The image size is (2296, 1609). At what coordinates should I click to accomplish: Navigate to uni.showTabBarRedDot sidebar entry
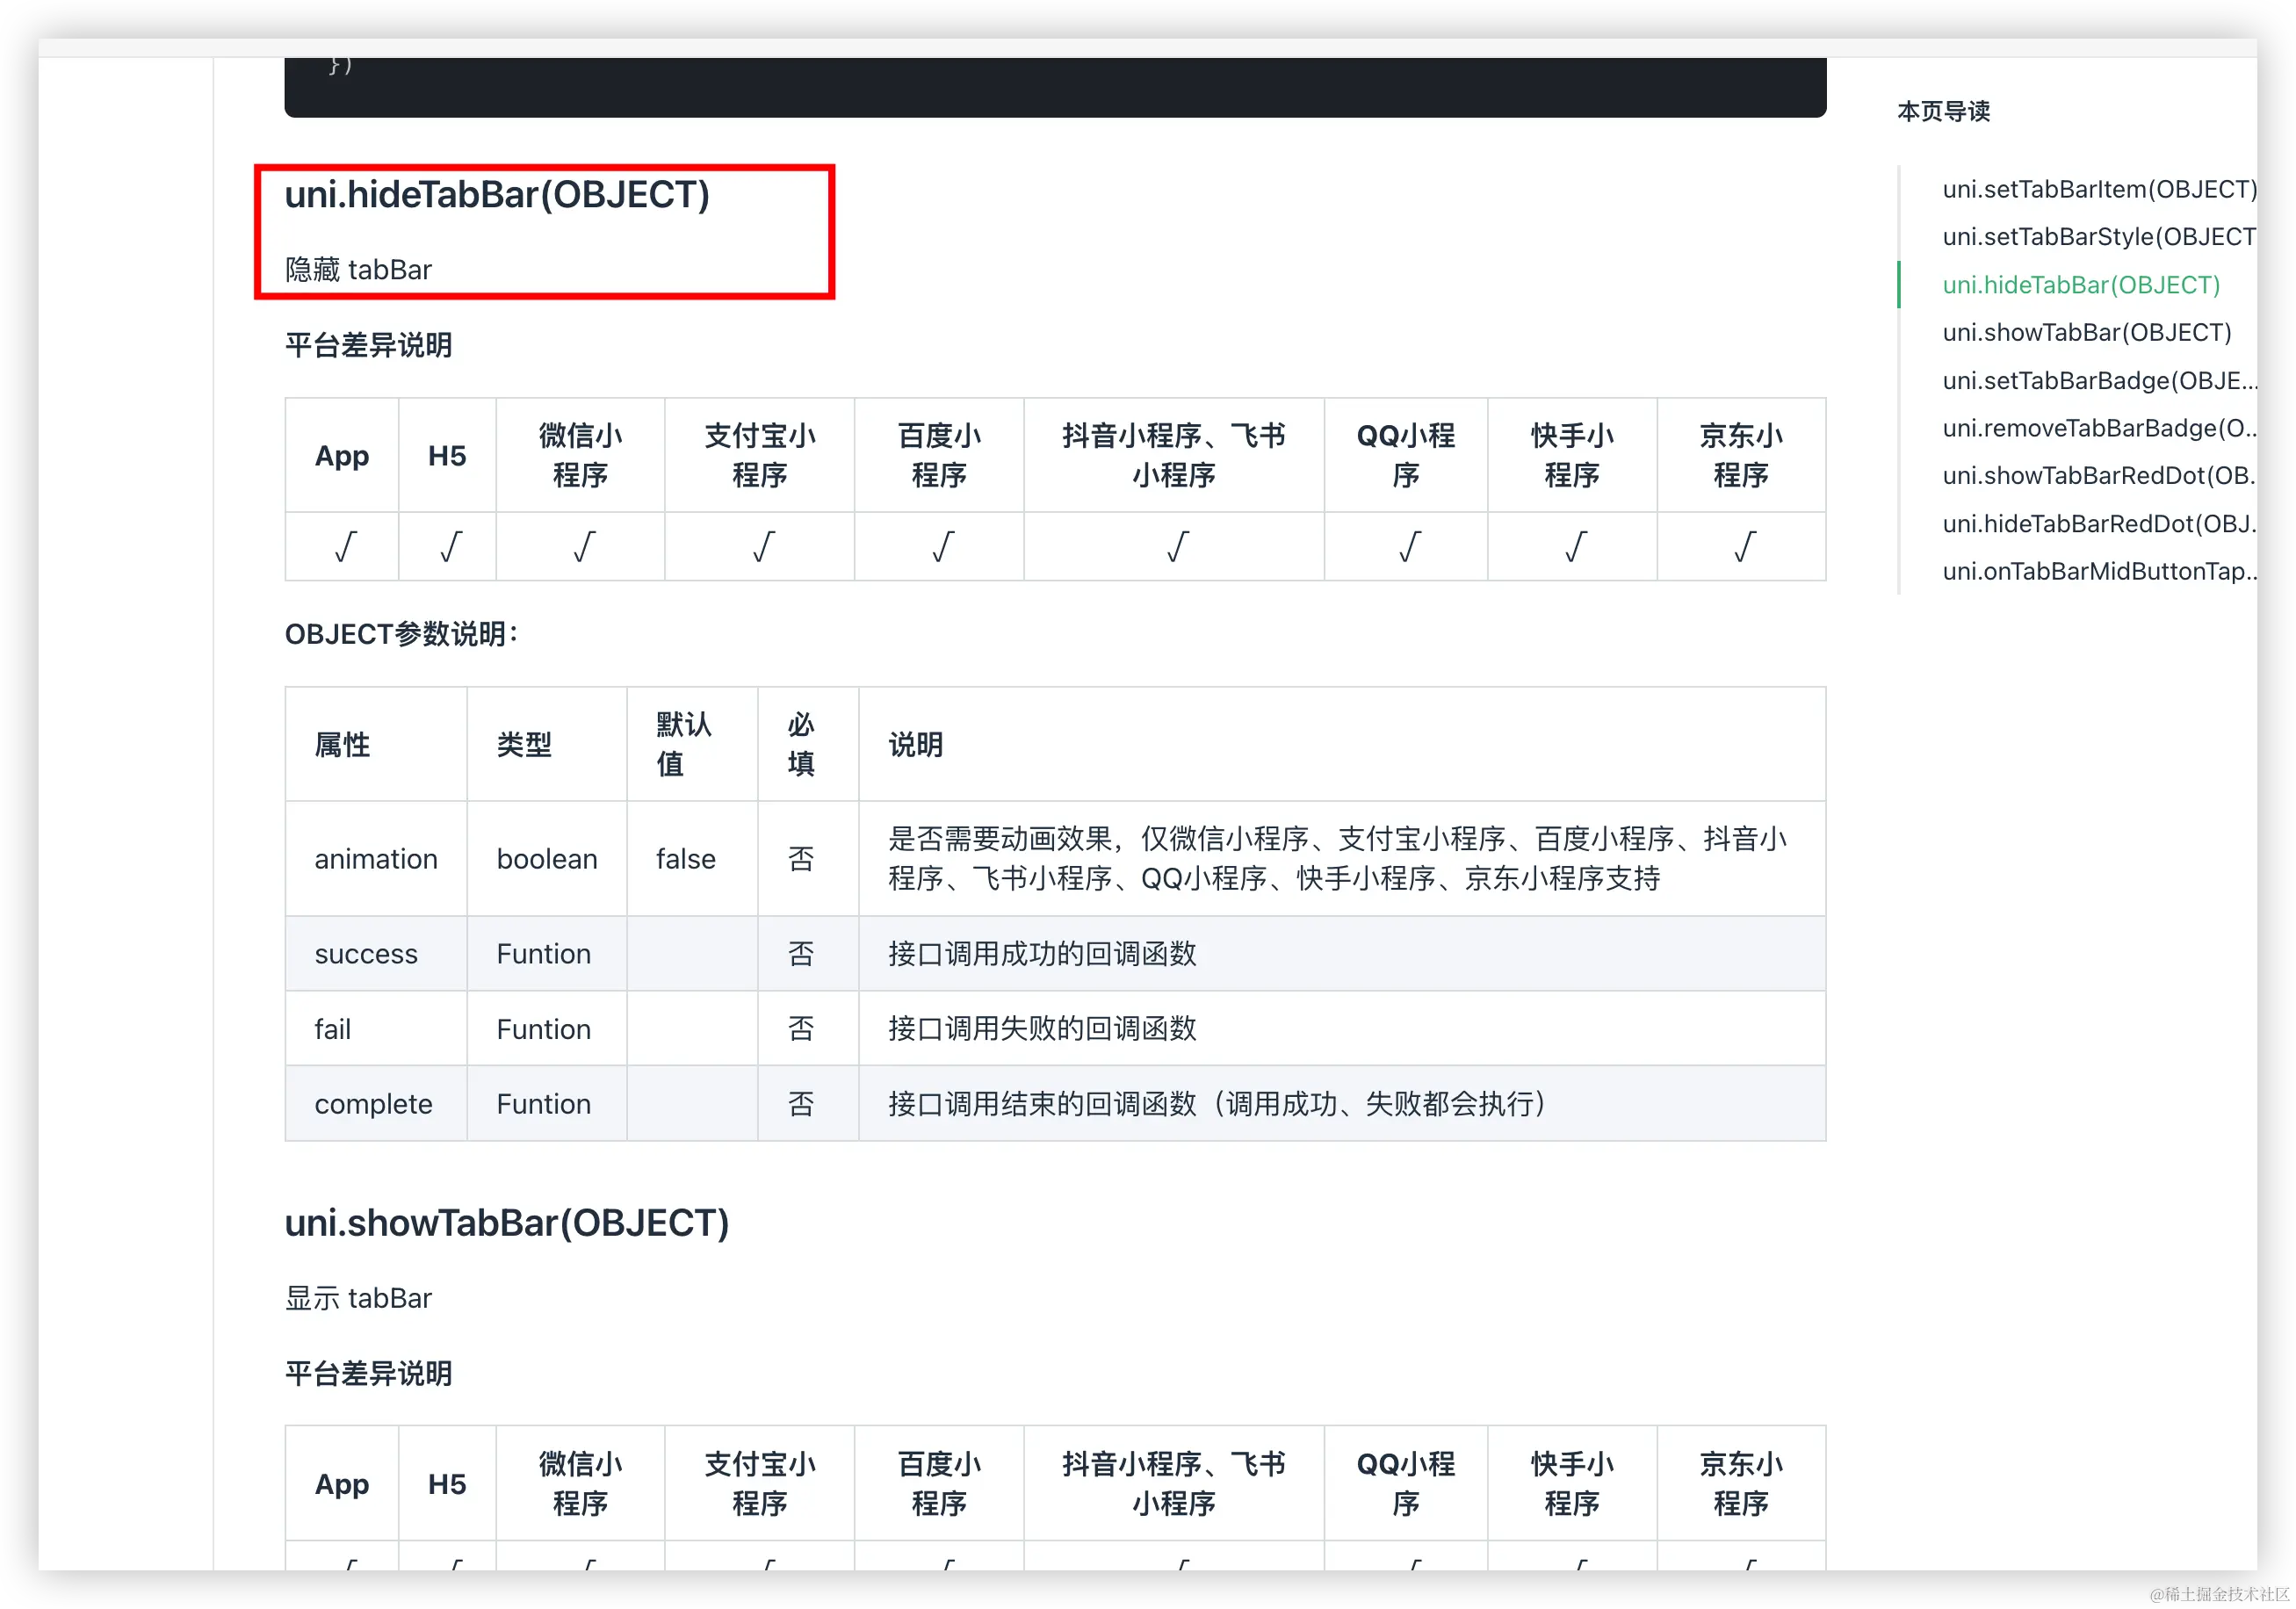coord(2097,476)
